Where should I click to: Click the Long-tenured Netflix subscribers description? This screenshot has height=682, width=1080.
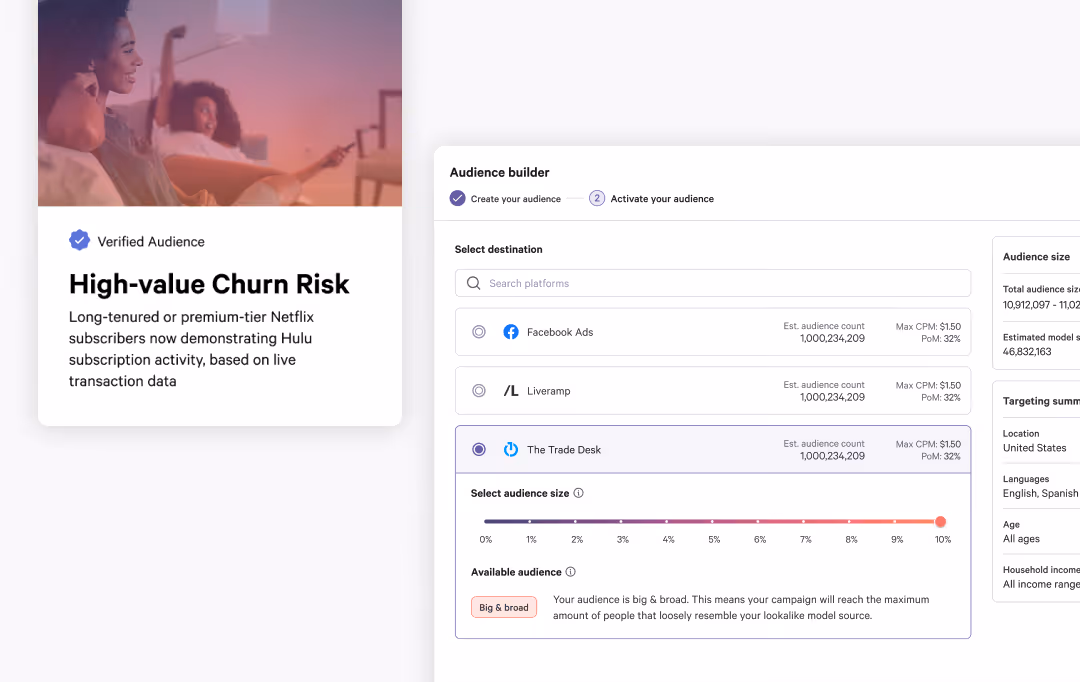point(191,349)
